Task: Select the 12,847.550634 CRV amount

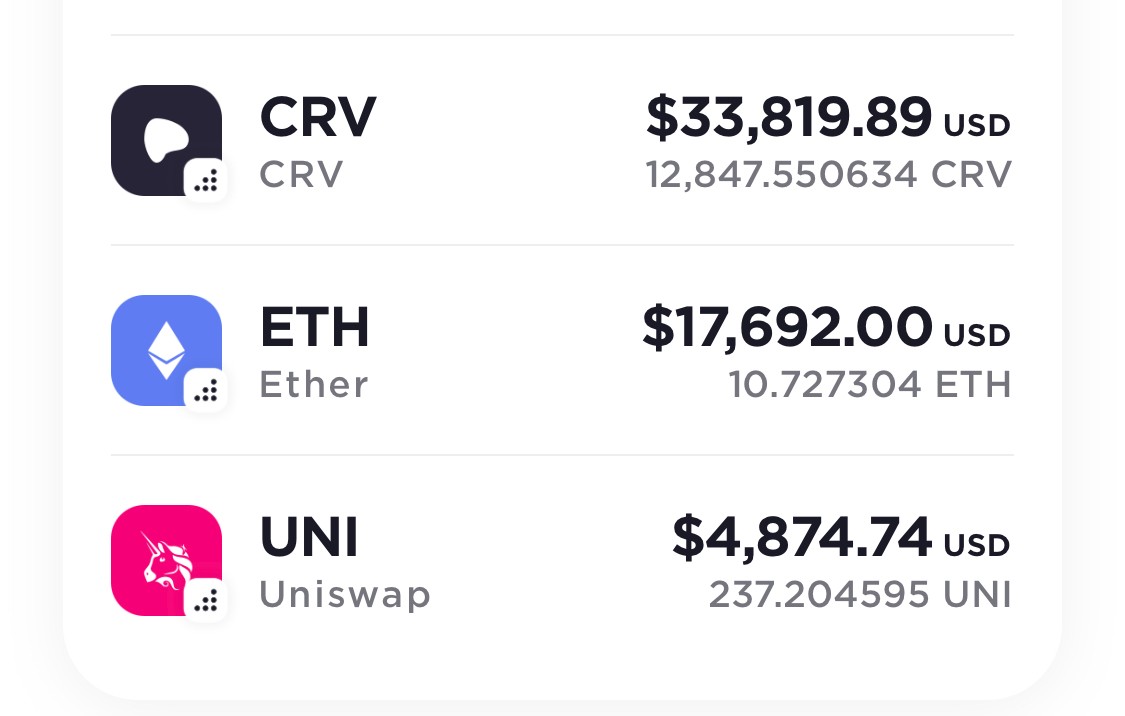Action: pyautogui.click(x=829, y=174)
